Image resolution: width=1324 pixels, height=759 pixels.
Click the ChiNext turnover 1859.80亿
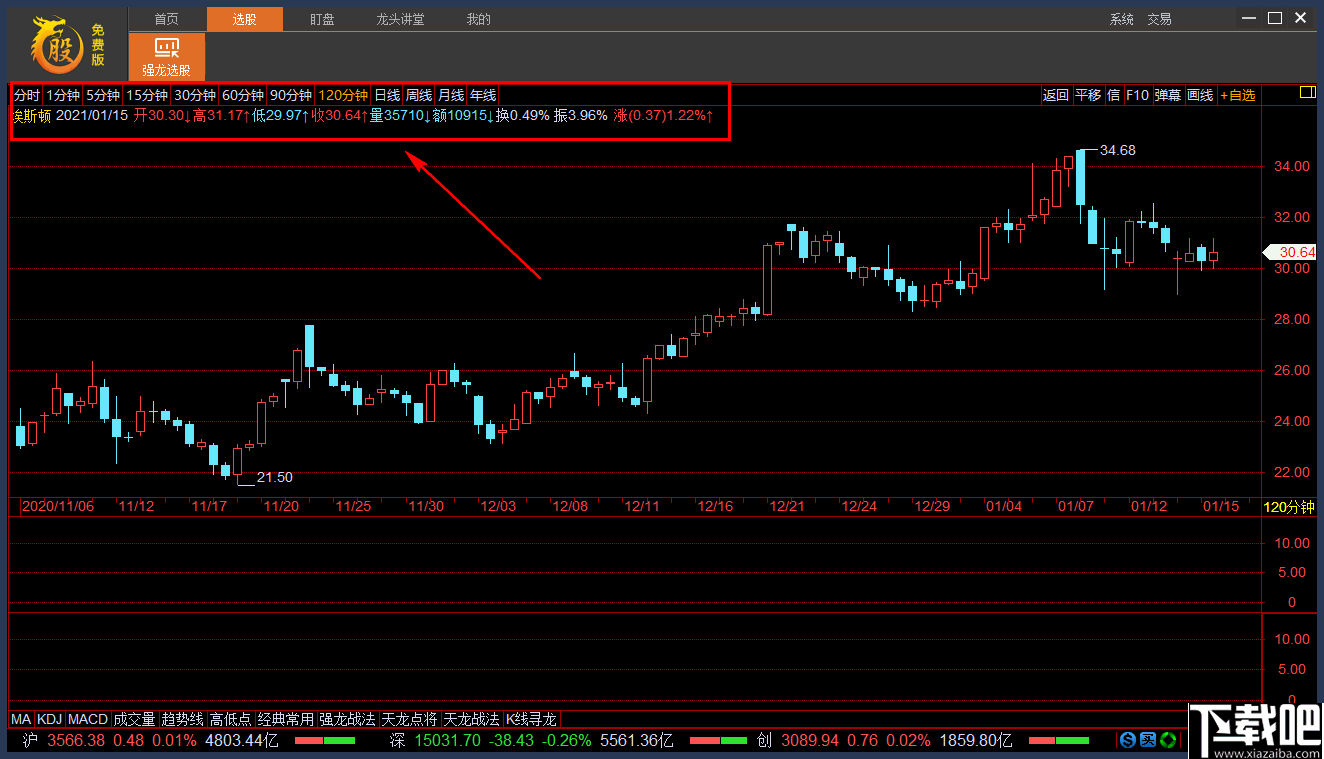click(x=976, y=741)
